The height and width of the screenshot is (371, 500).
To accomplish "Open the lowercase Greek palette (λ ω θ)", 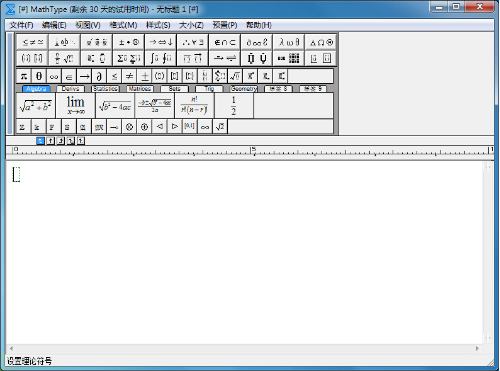I will pyautogui.click(x=289, y=42).
